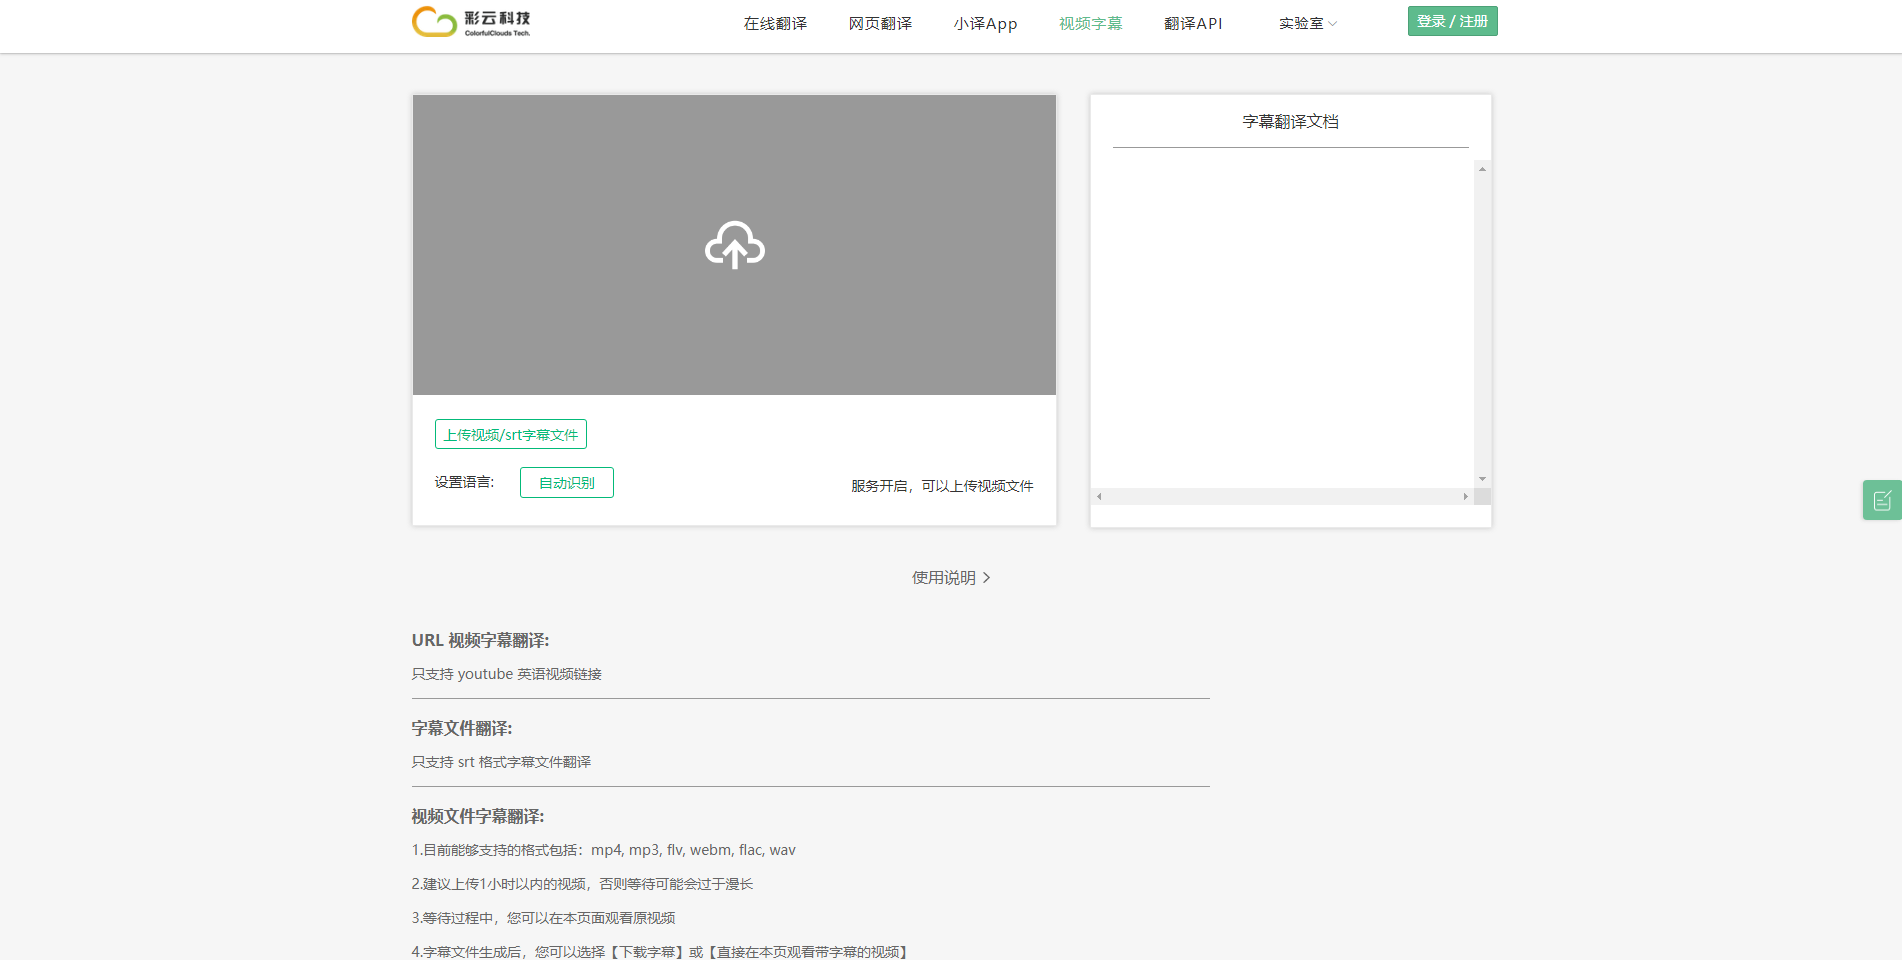Click the down arrow of the document scrollbar
The image size is (1902, 960).
[x=1482, y=479]
